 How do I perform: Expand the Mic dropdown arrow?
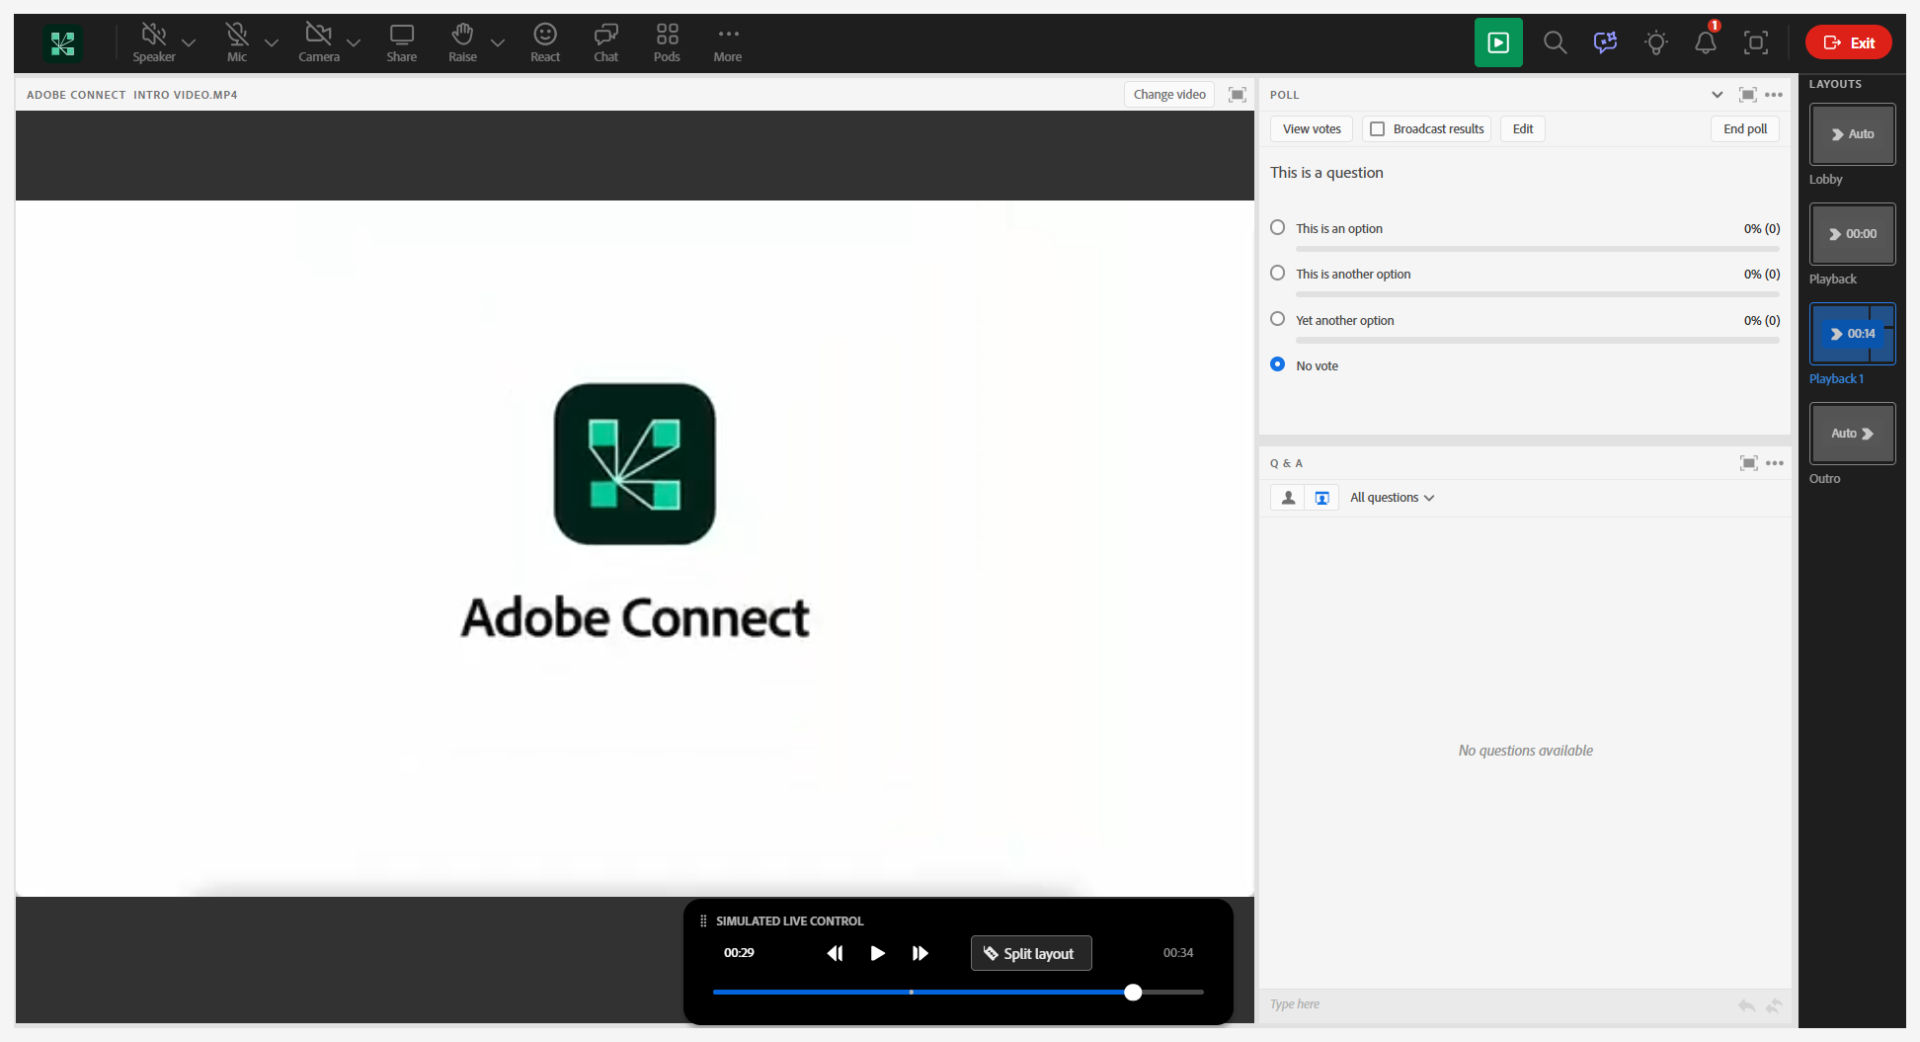[x=271, y=43]
